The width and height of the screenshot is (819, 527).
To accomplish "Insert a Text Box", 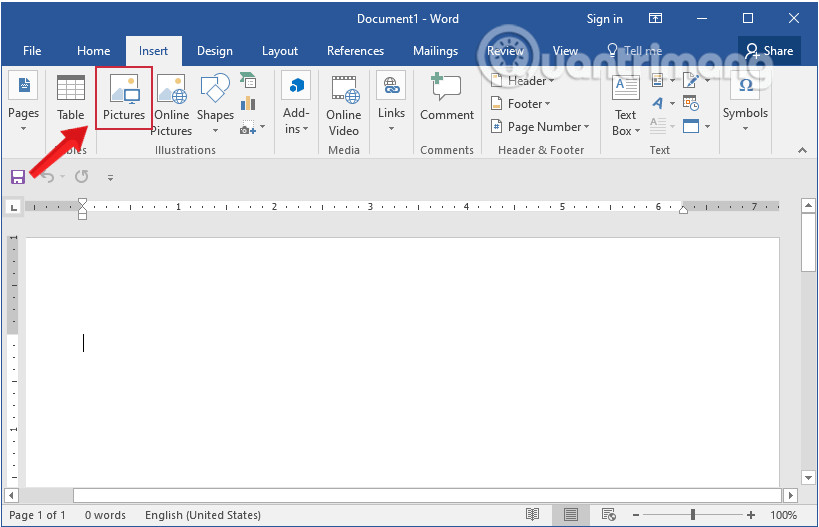I will click(625, 104).
